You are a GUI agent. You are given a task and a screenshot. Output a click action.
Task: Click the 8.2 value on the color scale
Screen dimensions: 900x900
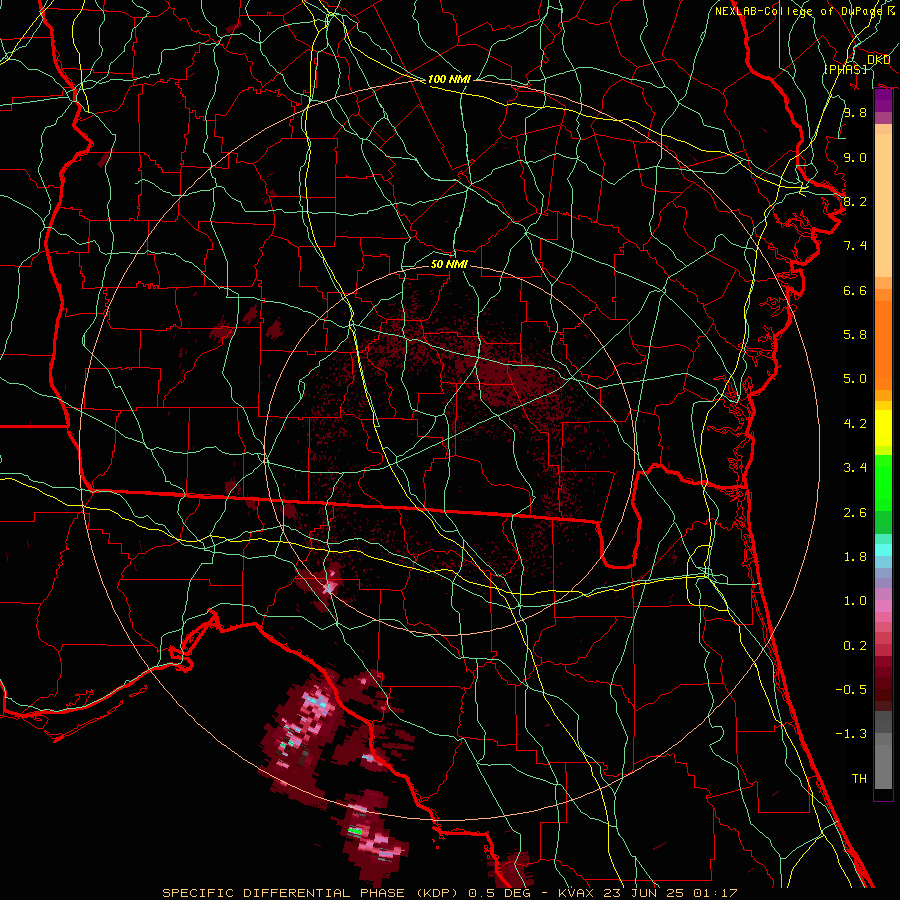[x=855, y=201]
